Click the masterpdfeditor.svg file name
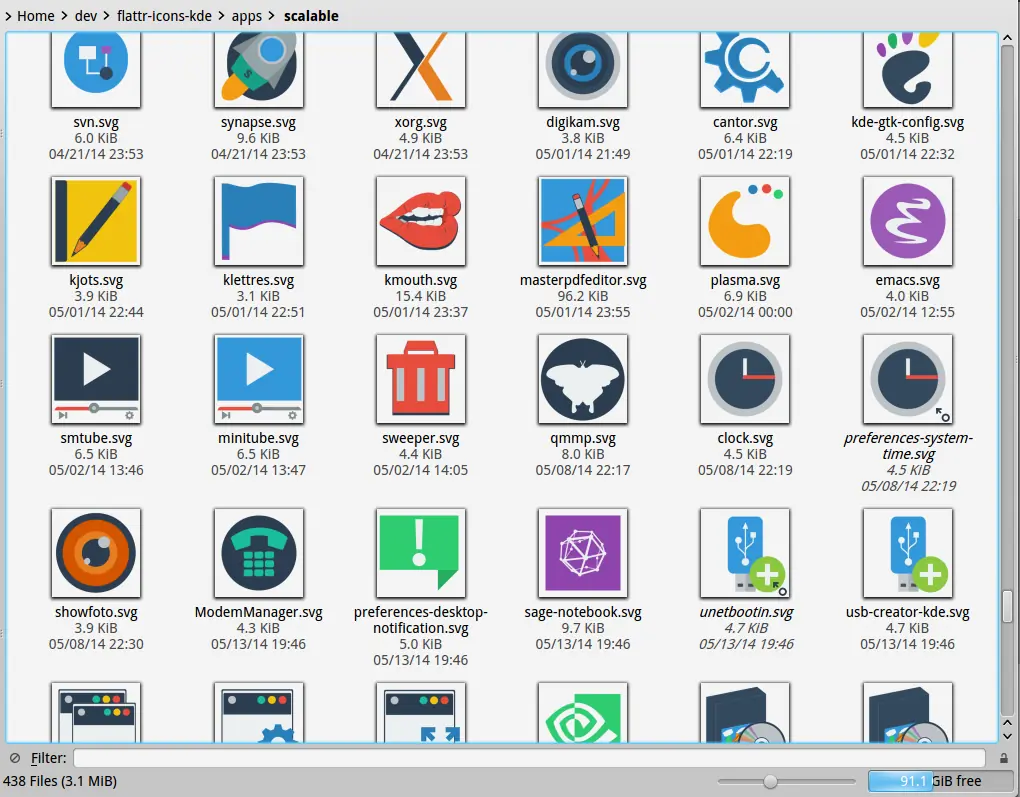Screen dimensions: 1020x797 [583, 280]
